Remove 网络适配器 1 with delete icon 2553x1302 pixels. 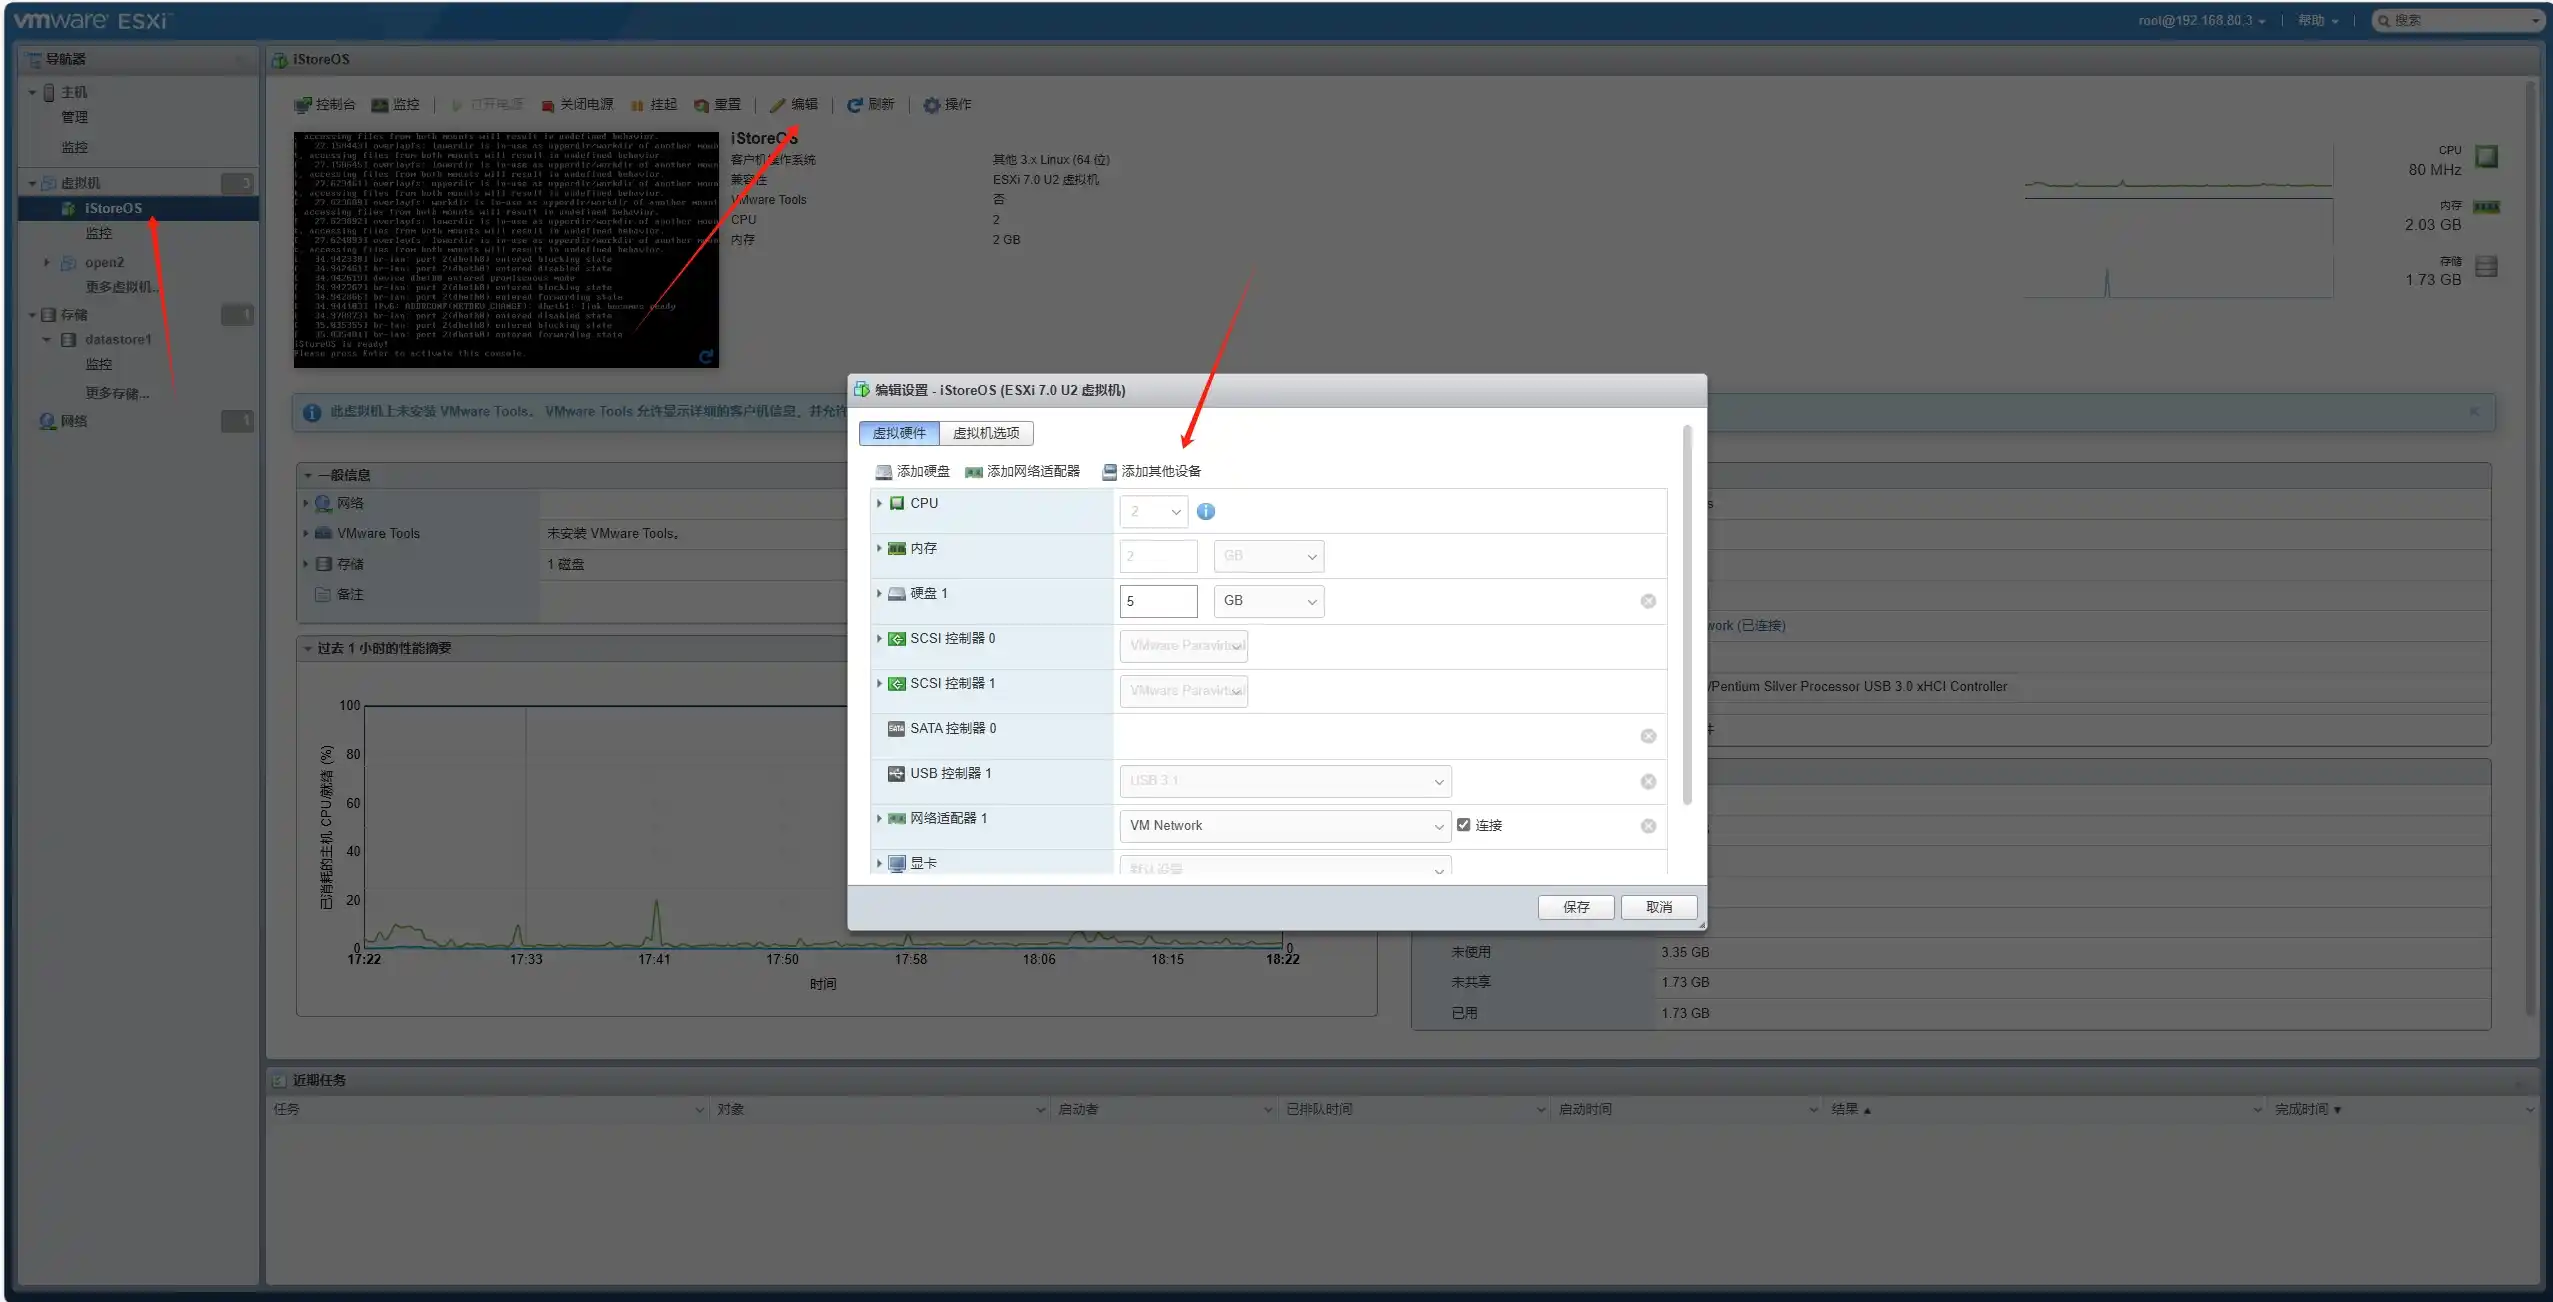coord(1648,826)
